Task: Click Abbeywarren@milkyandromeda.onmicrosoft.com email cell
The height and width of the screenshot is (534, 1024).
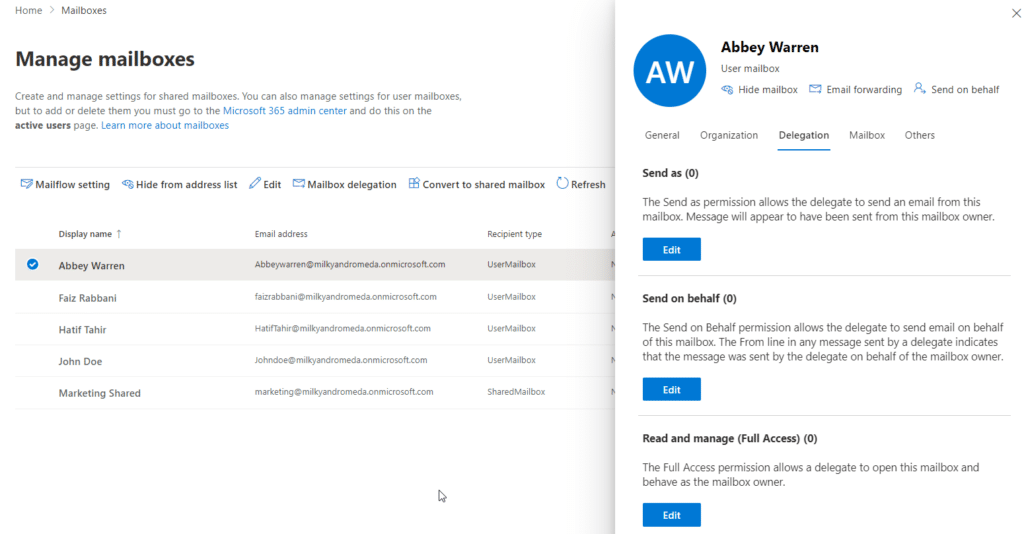Action: click(x=350, y=264)
